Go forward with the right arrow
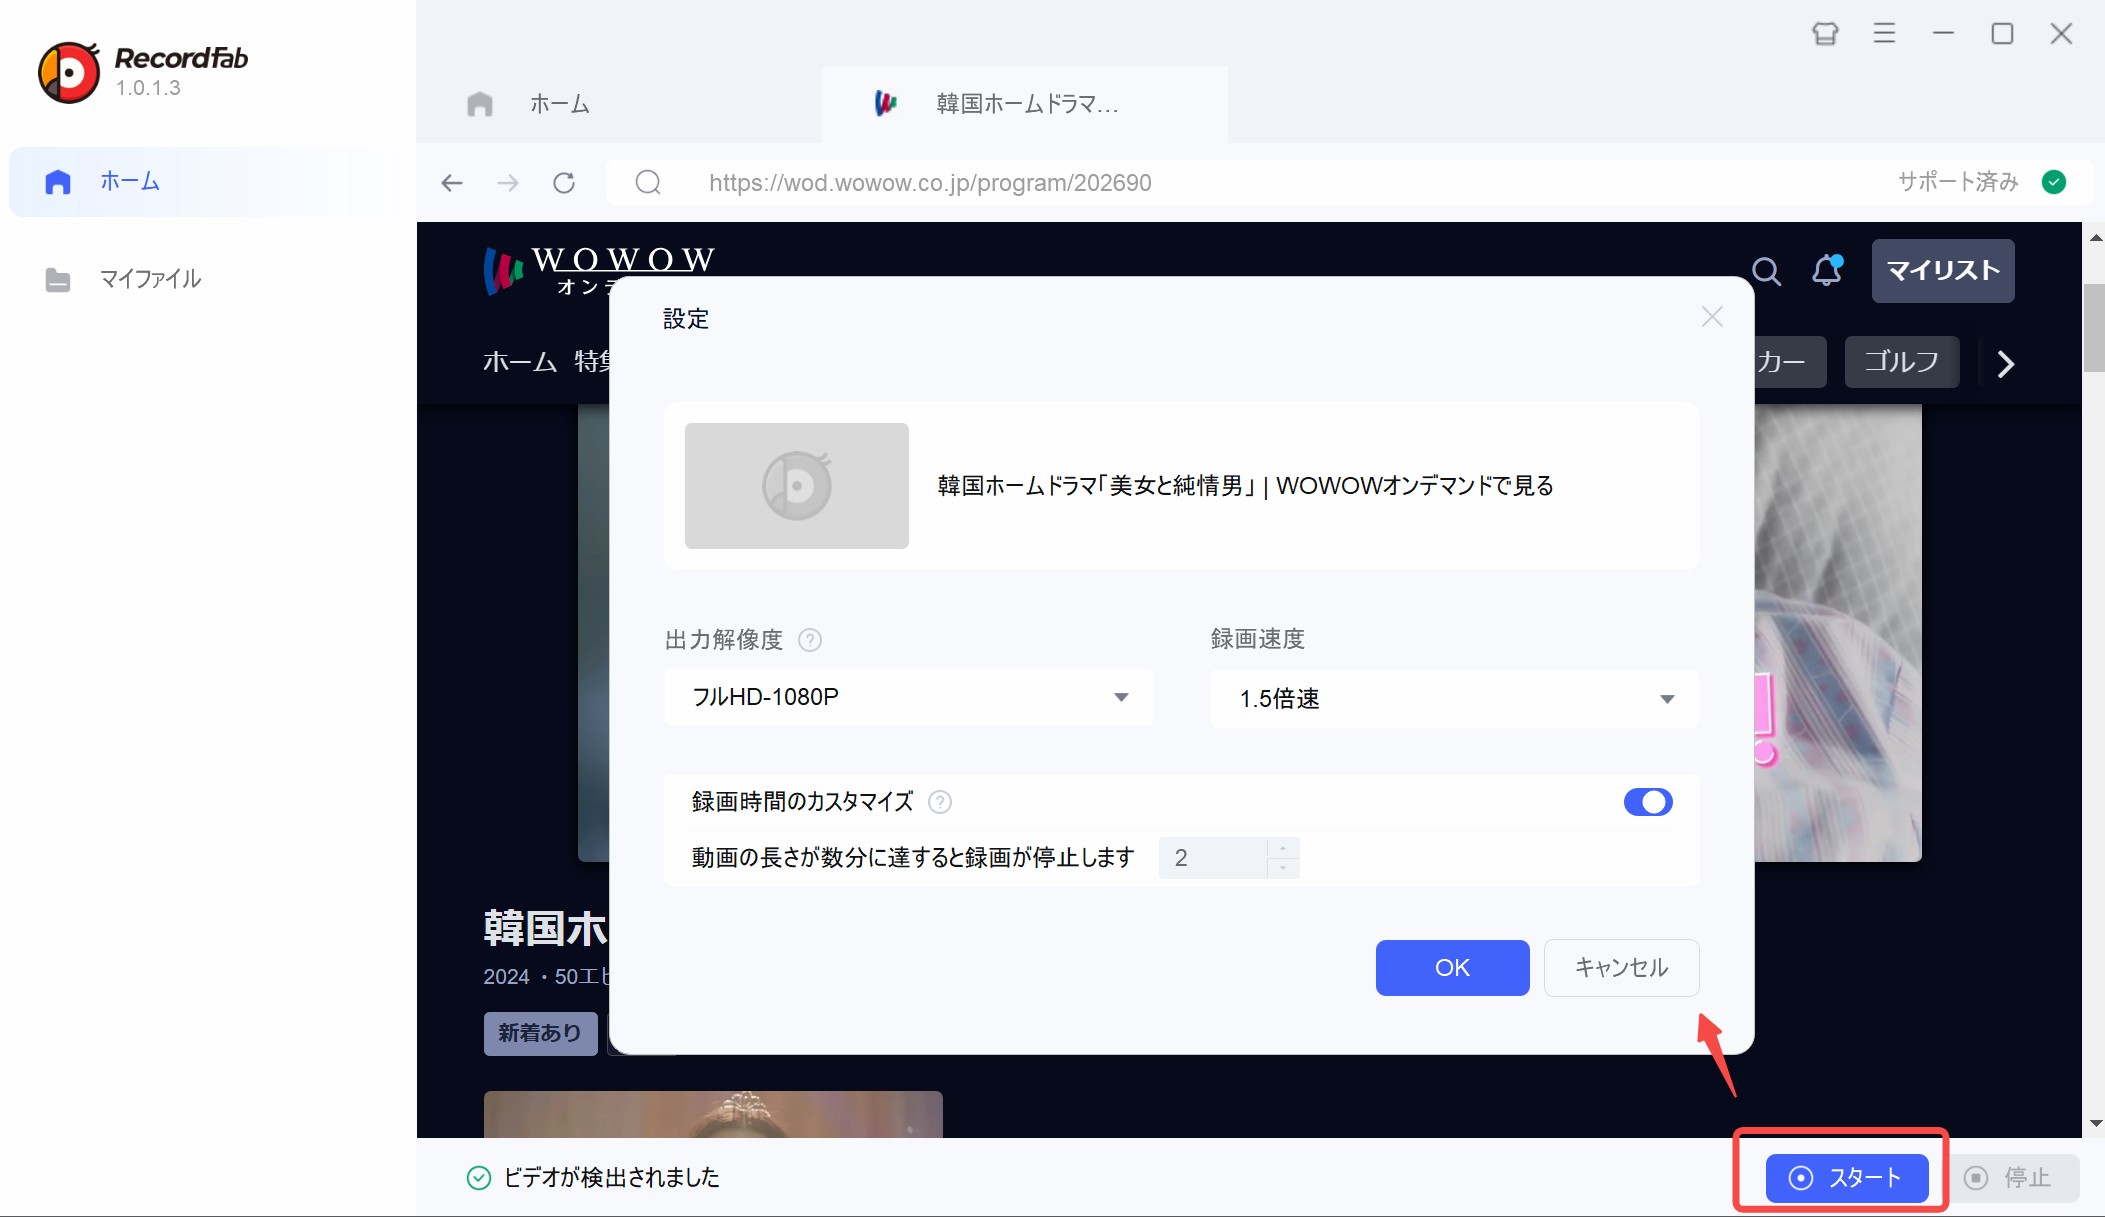The width and height of the screenshot is (2105, 1217). coord(508,183)
